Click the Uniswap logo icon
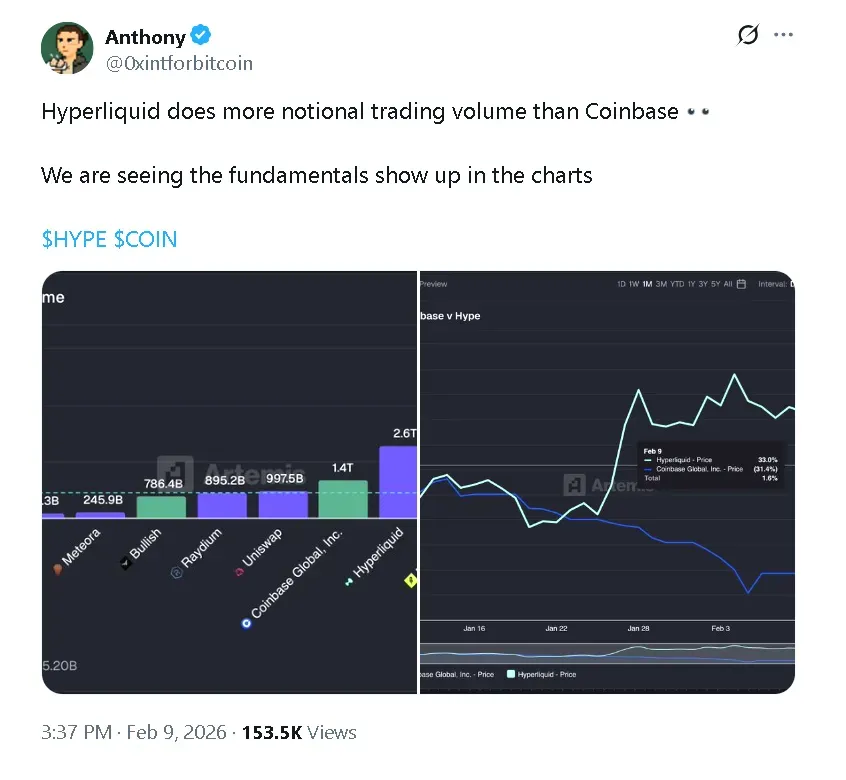846x780 pixels. click(x=239, y=572)
